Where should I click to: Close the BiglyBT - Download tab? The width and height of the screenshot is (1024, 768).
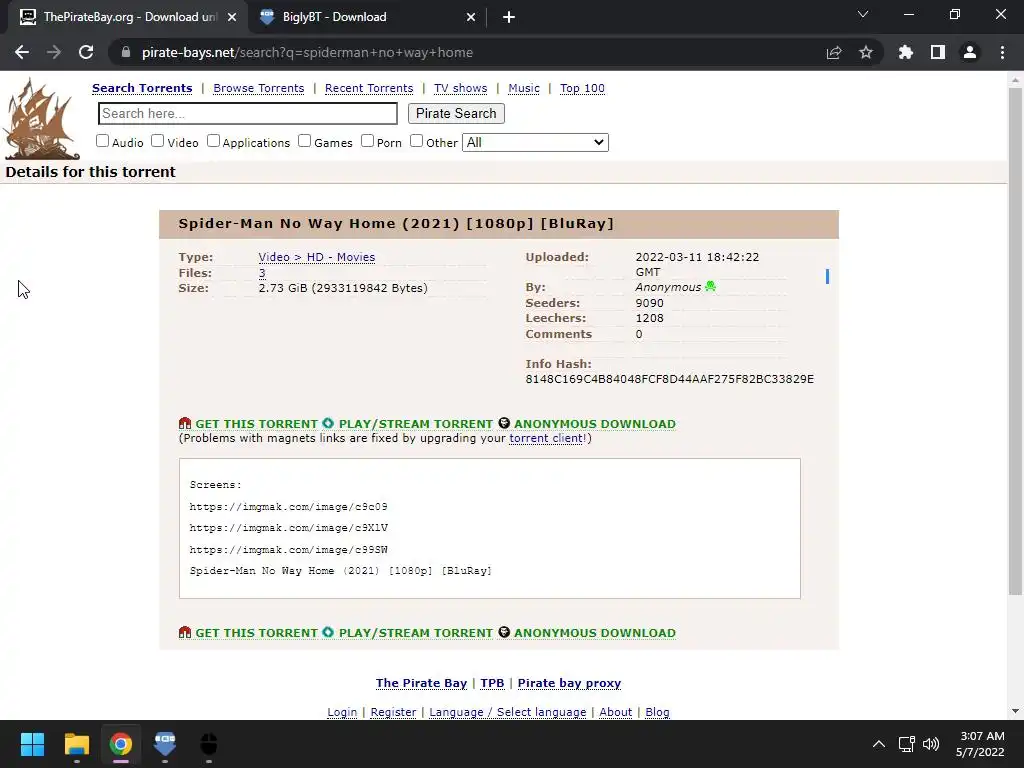click(x=471, y=17)
